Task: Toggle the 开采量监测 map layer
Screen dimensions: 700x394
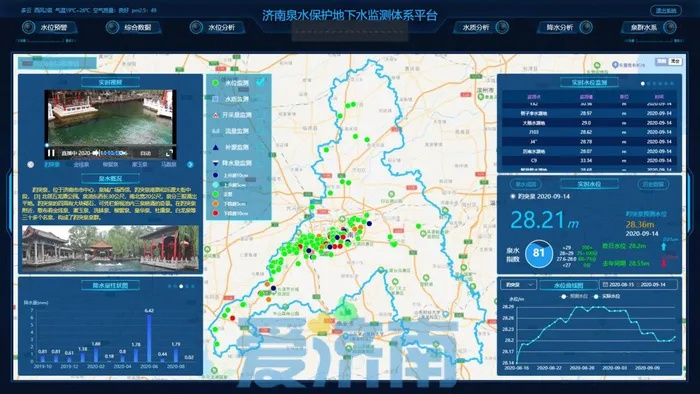Action: click(237, 115)
